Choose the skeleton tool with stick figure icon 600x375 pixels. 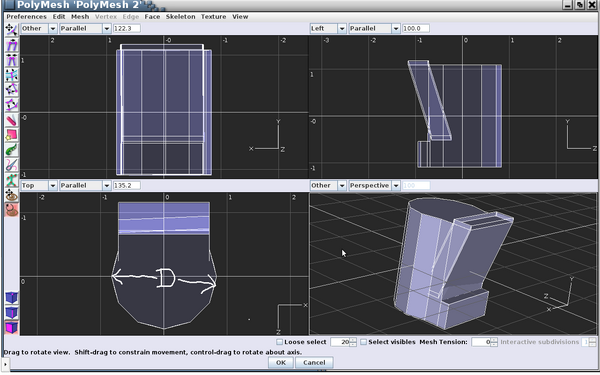[x=11, y=180]
